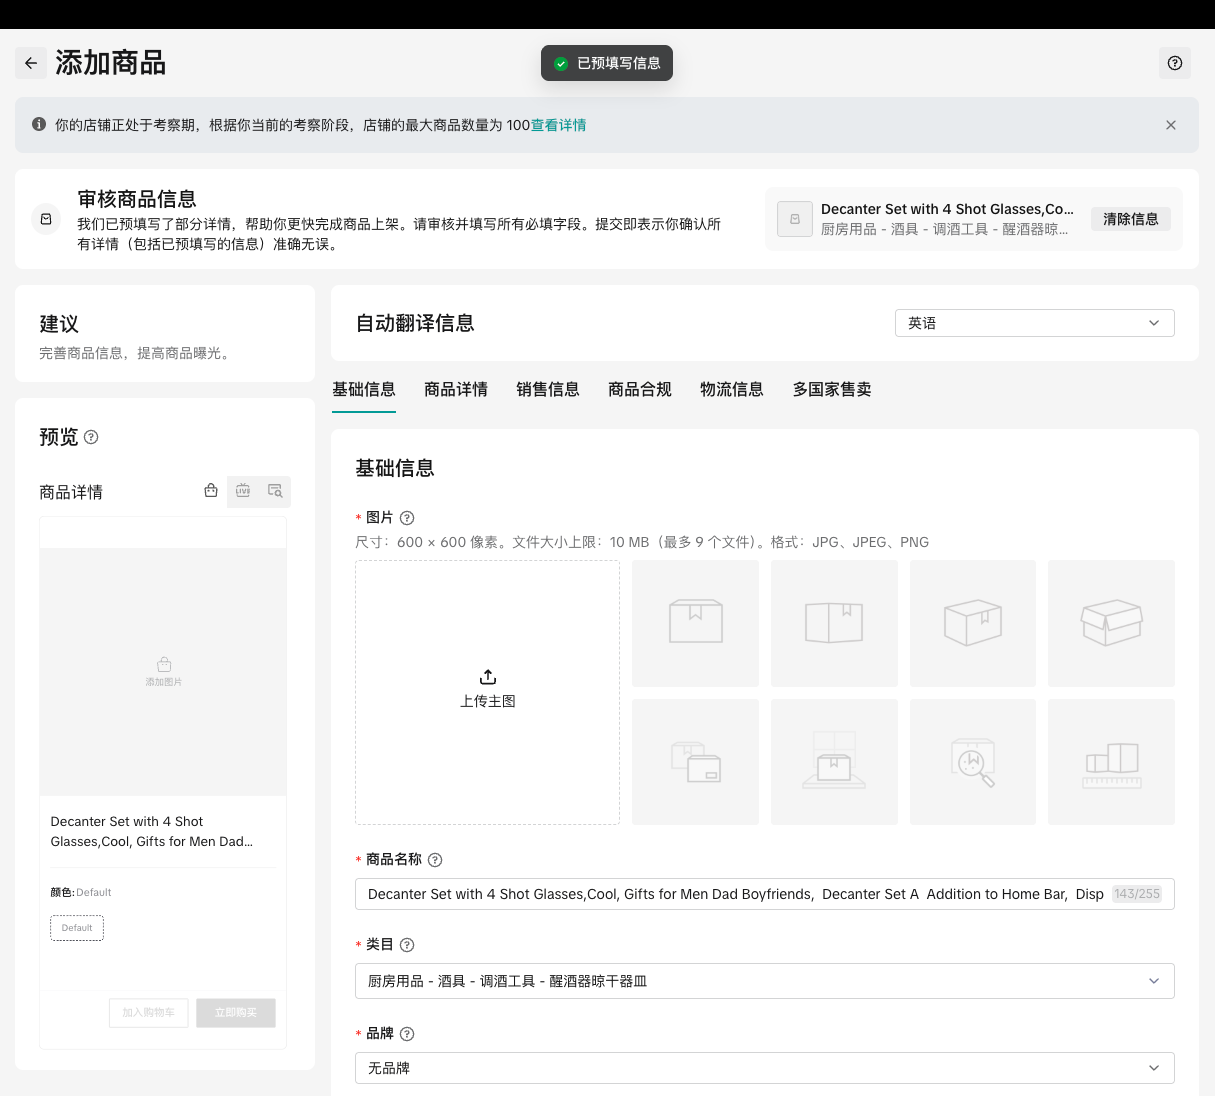The height and width of the screenshot is (1096, 1215).
Task: Switch preview to LIVE view icon
Action: [243, 491]
